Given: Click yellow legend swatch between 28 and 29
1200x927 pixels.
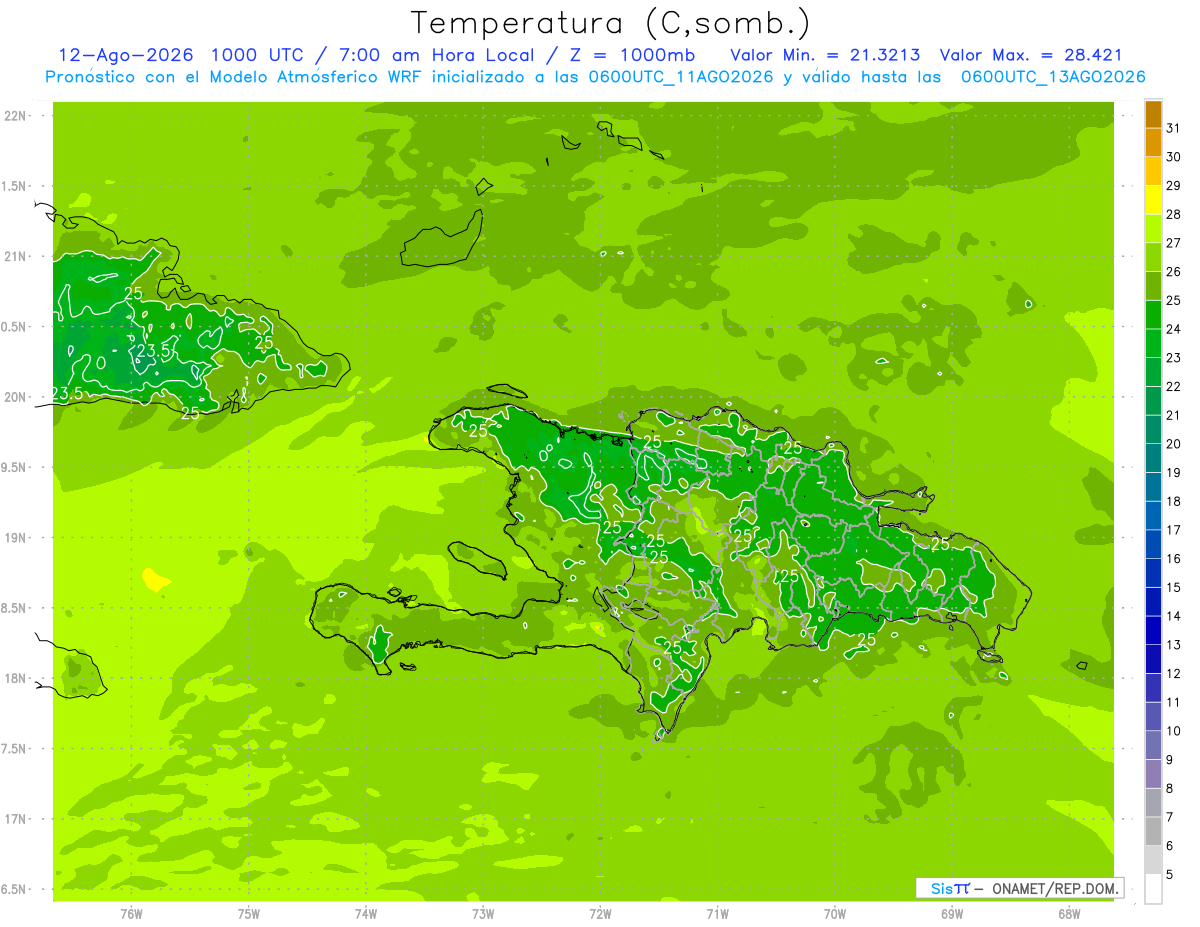Looking at the screenshot, I should pyautogui.click(x=1153, y=200).
